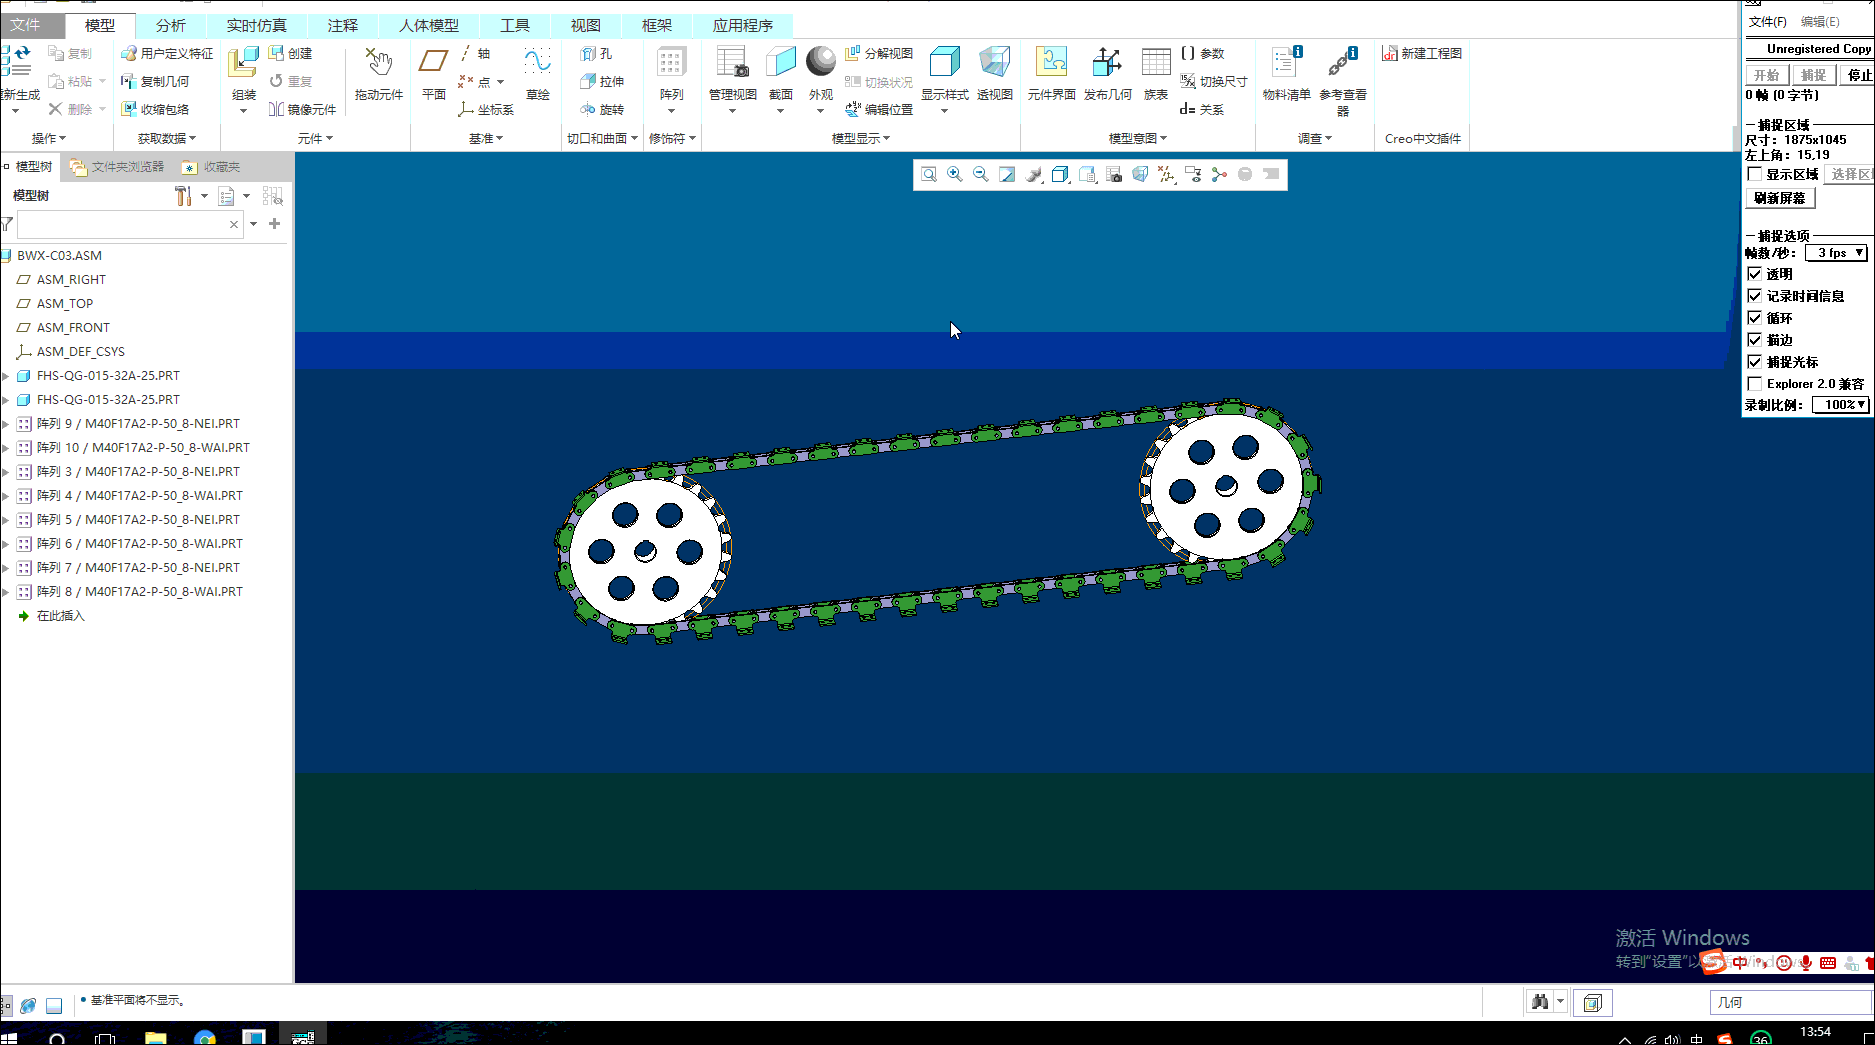
Task: Open the 几何 selection filter box
Action: coord(1789,1002)
